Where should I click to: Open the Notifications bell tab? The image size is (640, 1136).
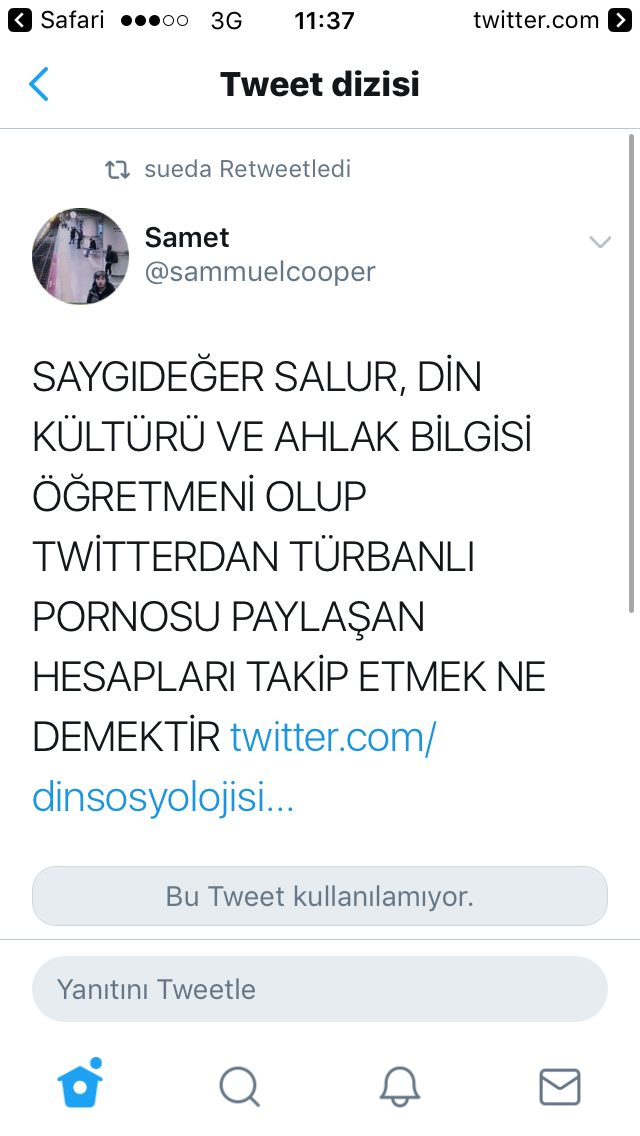click(399, 1087)
